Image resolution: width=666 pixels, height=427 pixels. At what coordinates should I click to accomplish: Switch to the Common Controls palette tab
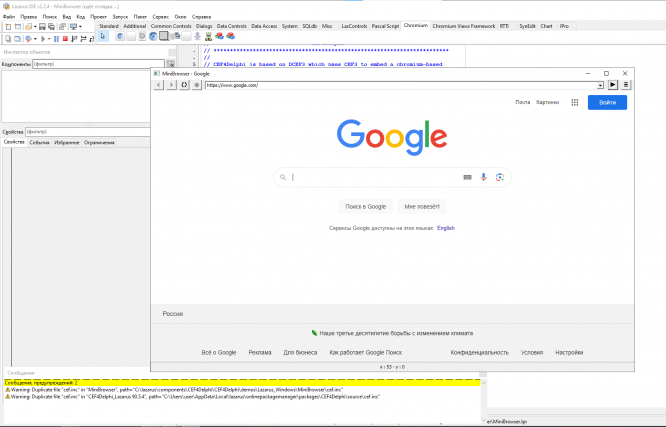point(171,26)
